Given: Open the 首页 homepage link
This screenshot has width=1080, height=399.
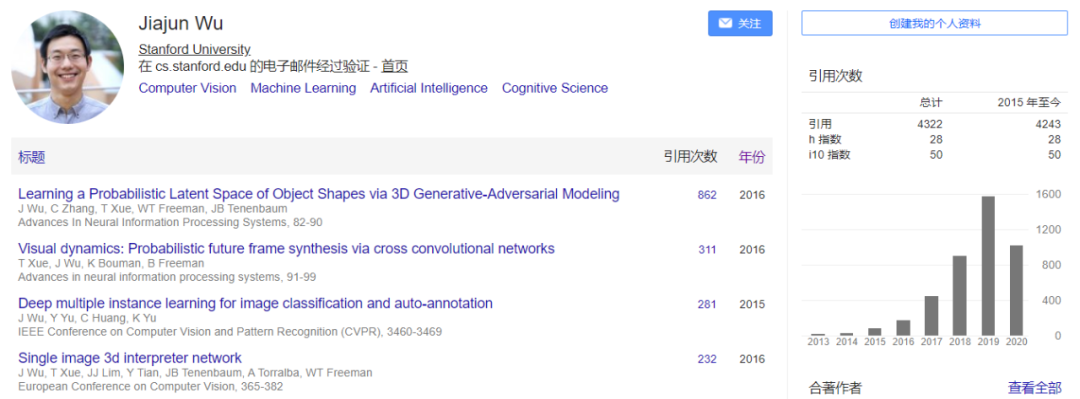Looking at the screenshot, I should (x=395, y=67).
